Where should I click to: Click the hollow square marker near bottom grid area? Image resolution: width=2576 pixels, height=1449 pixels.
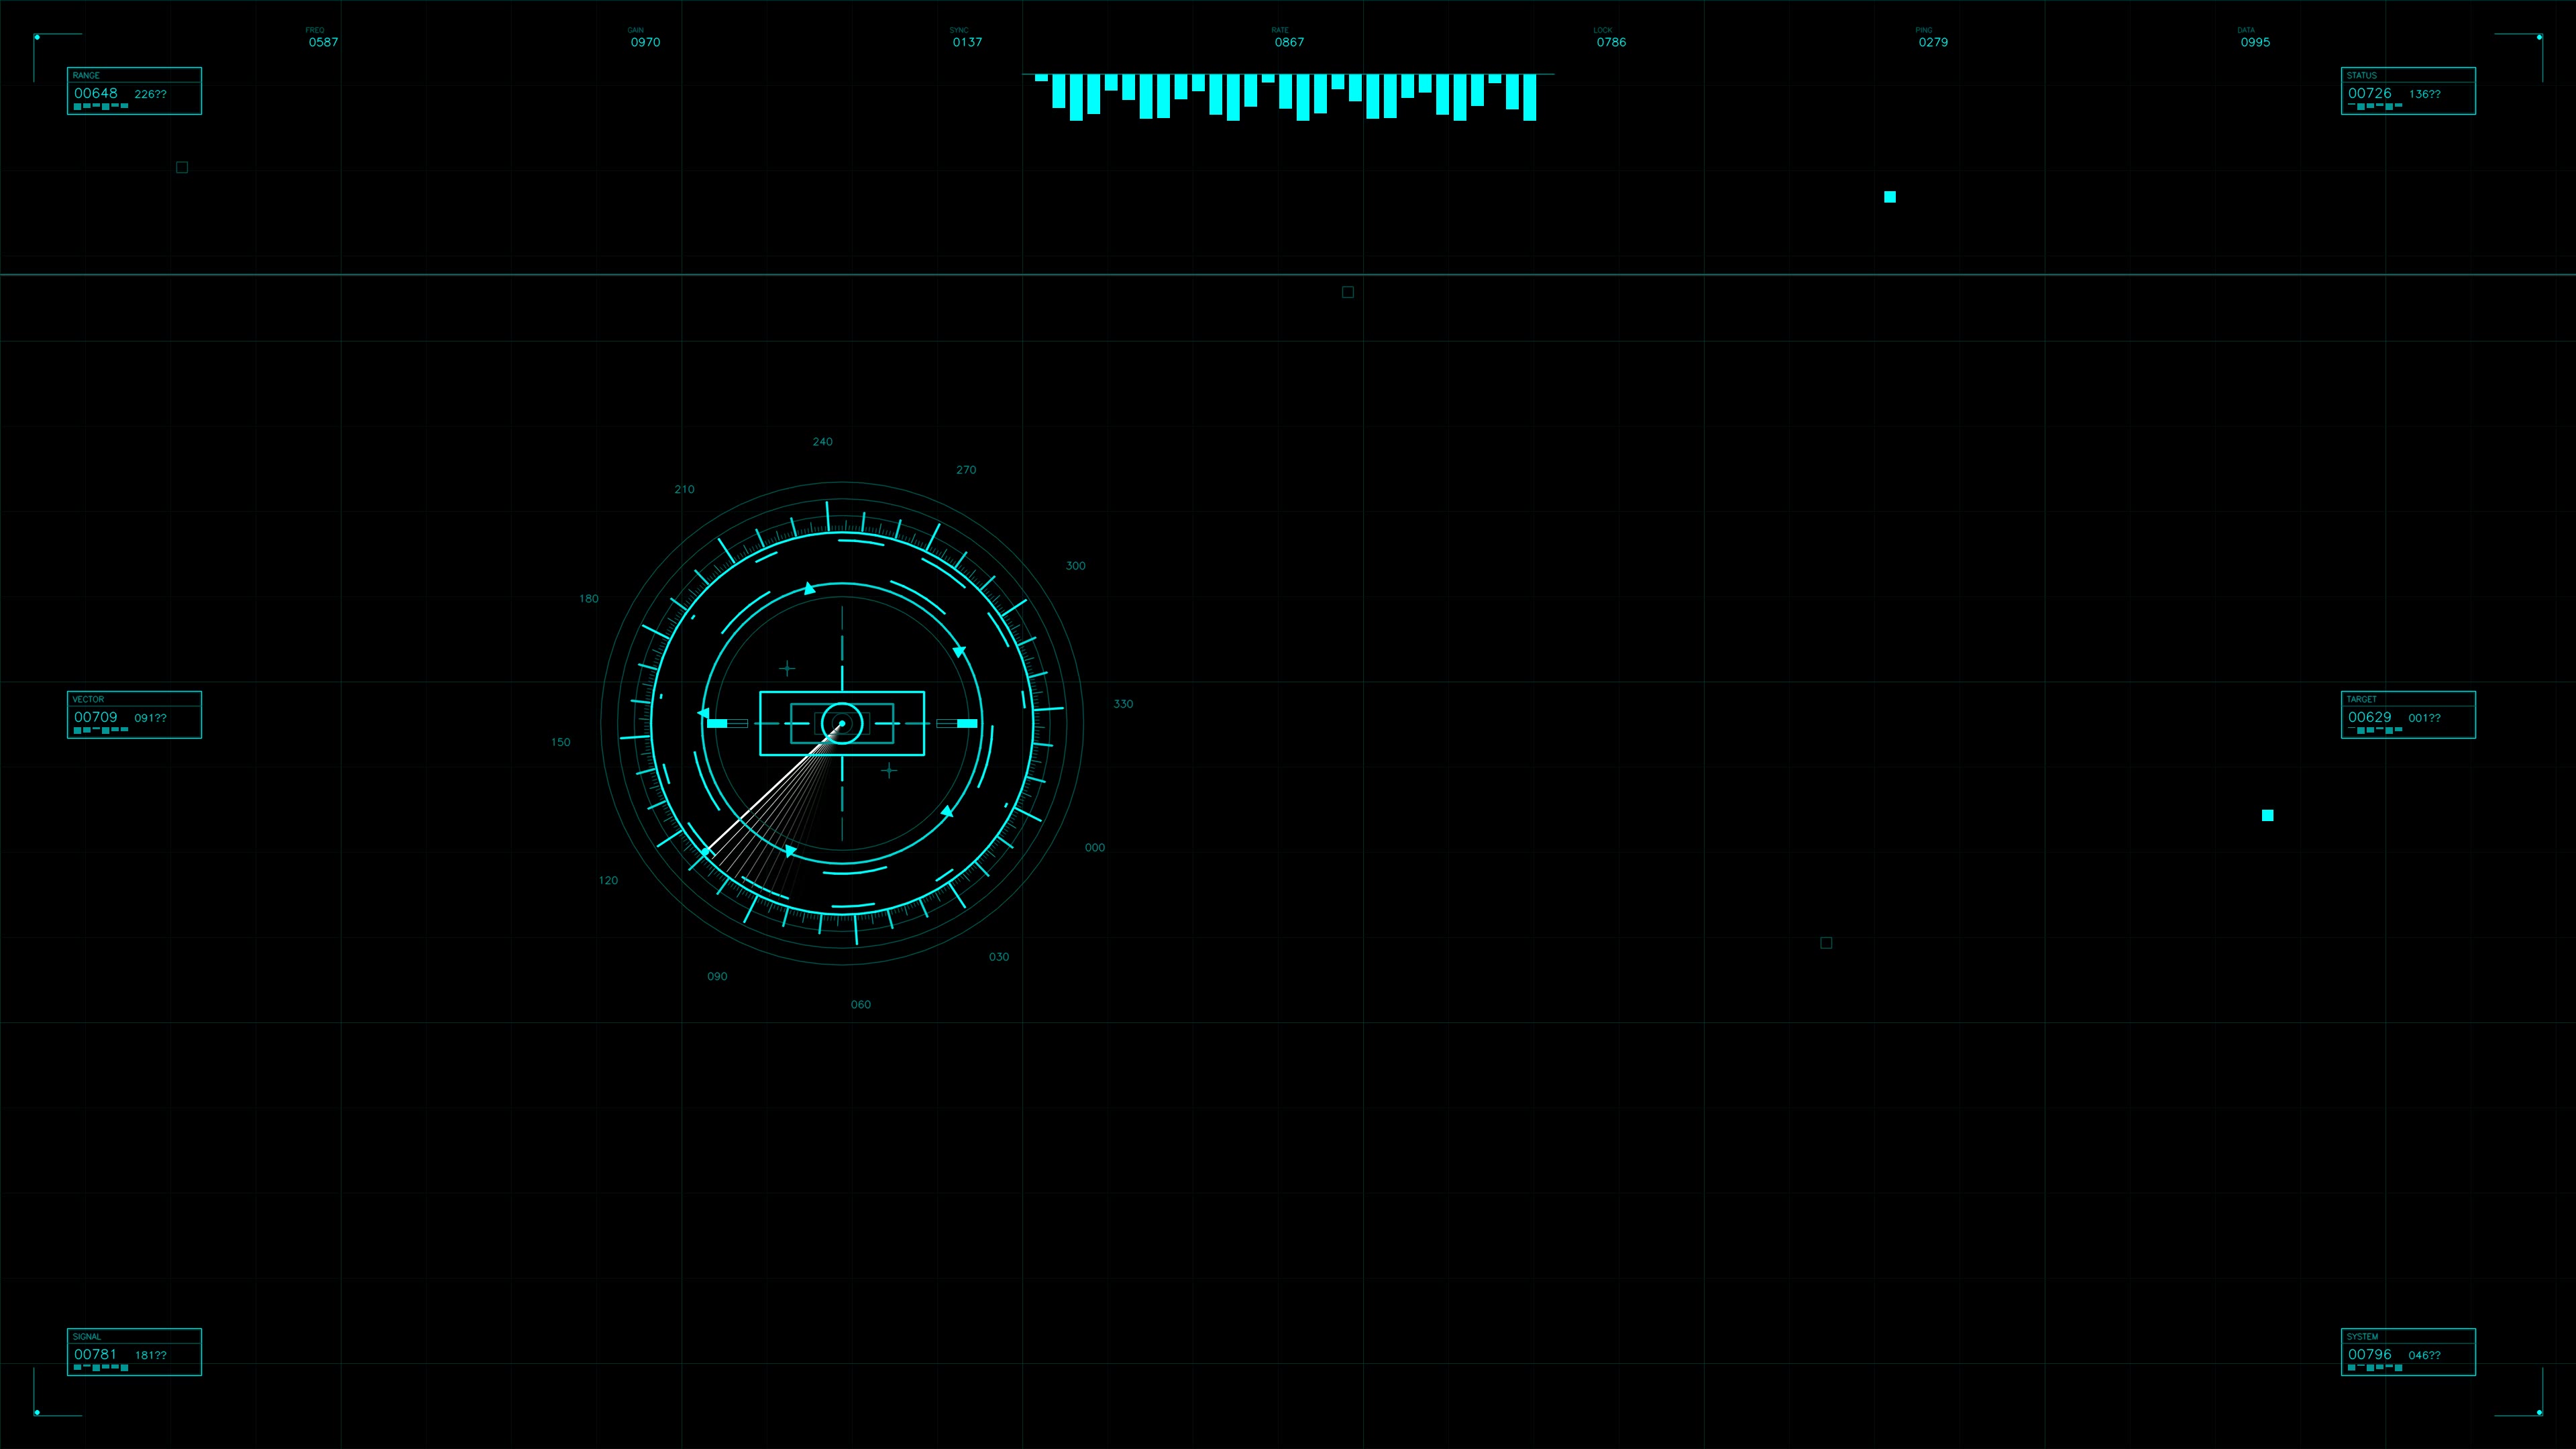click(1827, 943)
